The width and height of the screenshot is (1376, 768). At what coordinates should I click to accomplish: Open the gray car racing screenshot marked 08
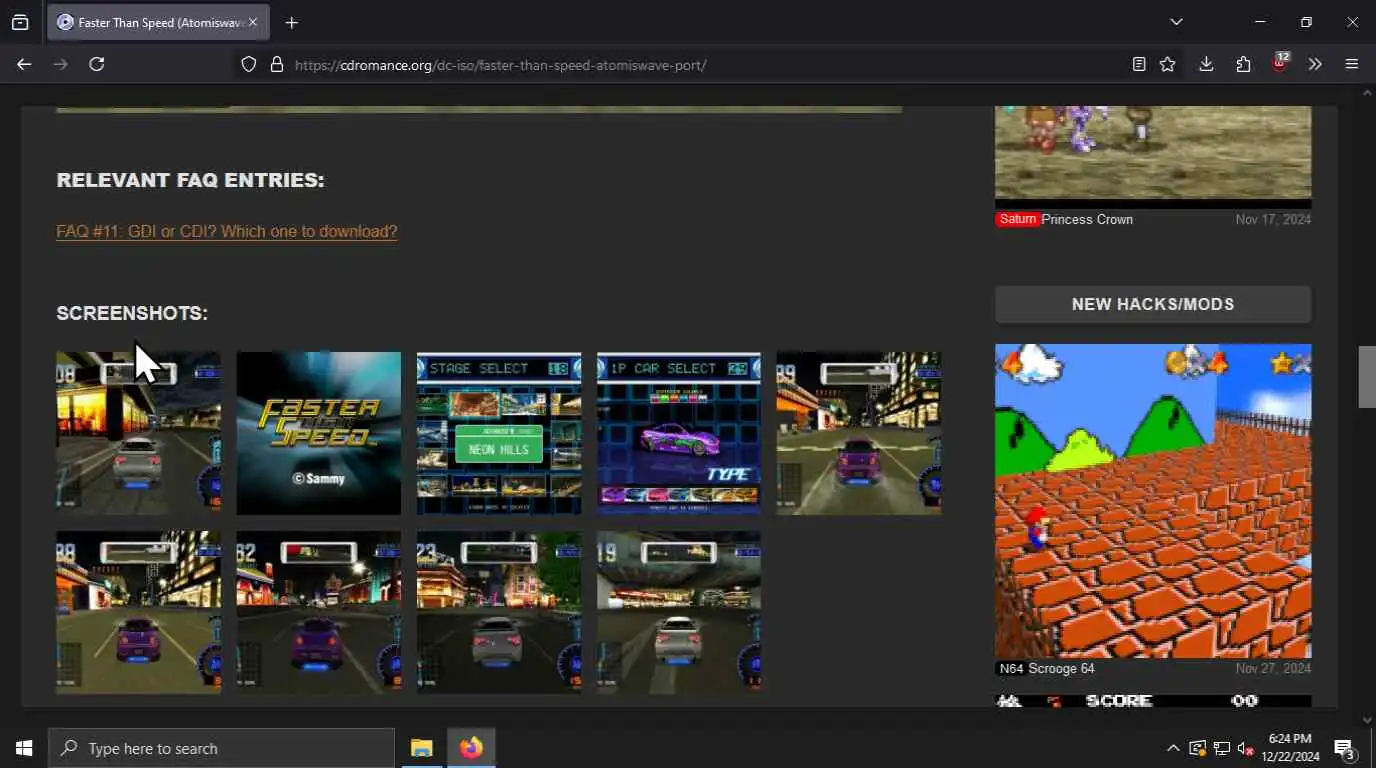(138, 433)
